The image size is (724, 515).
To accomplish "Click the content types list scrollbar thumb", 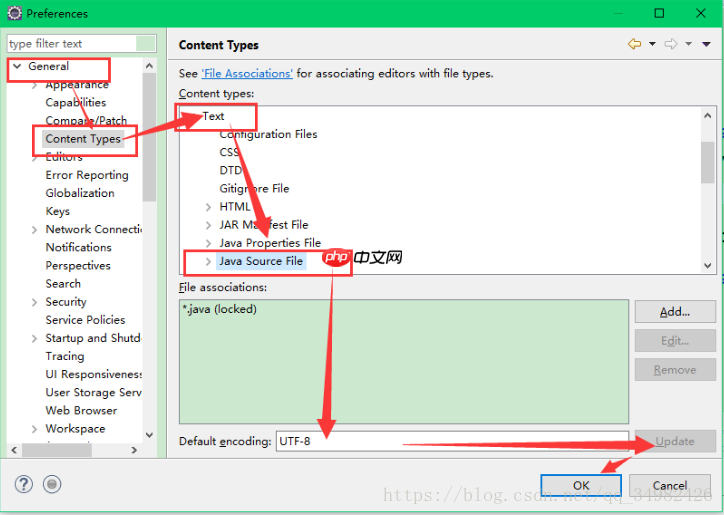I will tap(707, 163).
